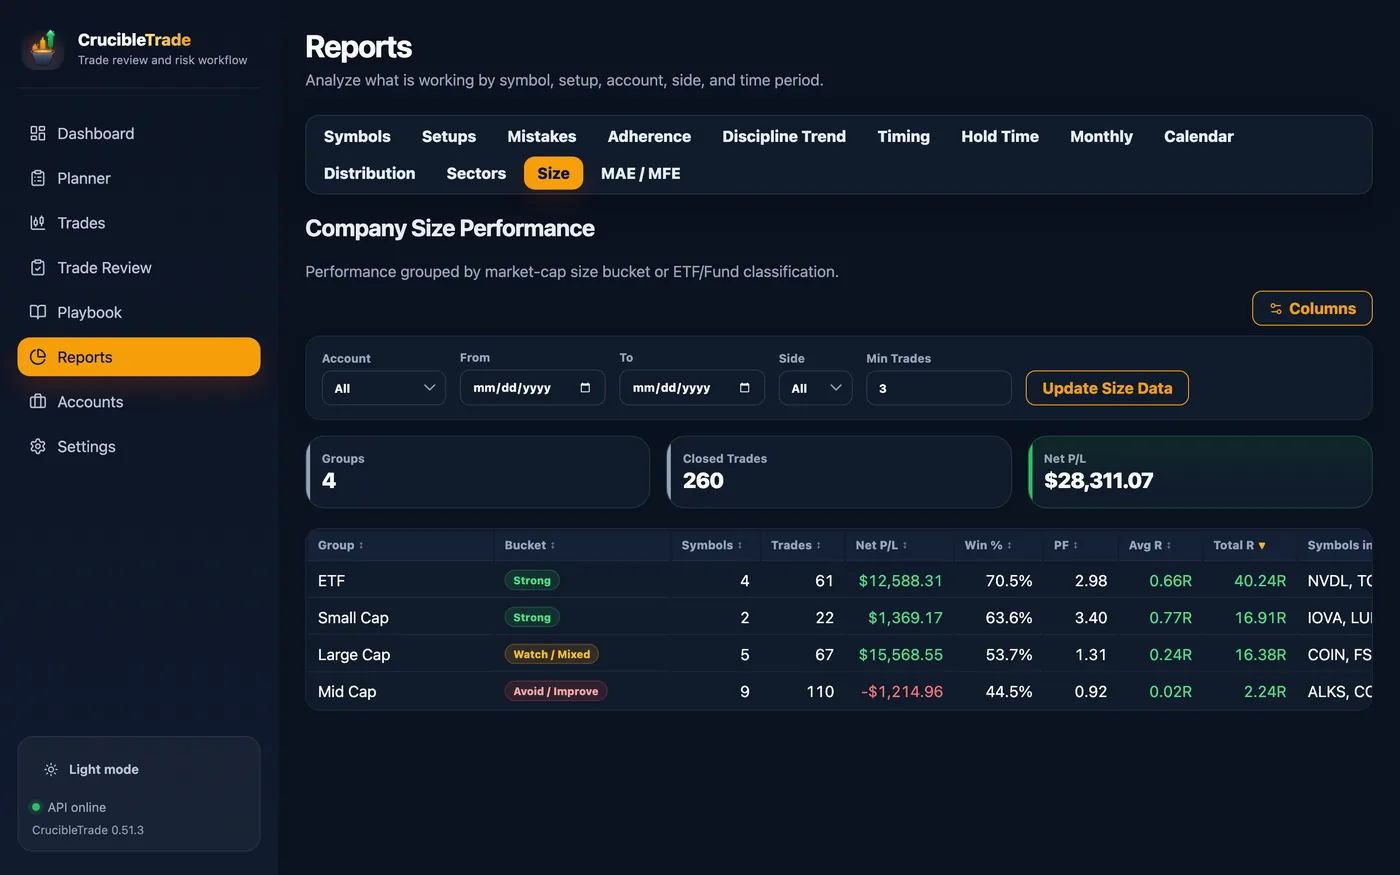Open the Side dropdown

tap(815, 388)
